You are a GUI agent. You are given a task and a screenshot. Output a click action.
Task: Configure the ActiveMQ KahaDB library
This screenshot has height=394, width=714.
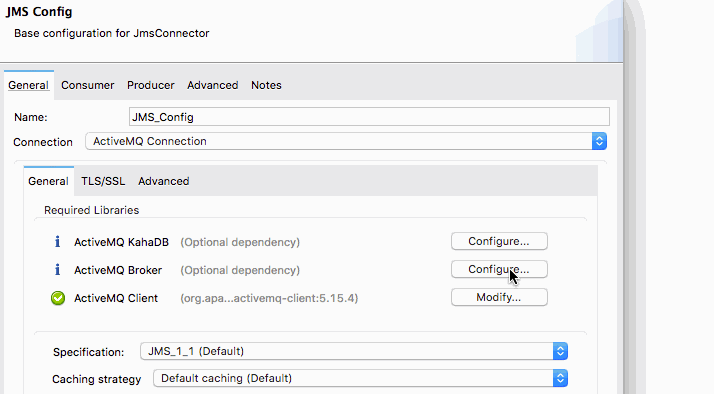click(499, 241)
